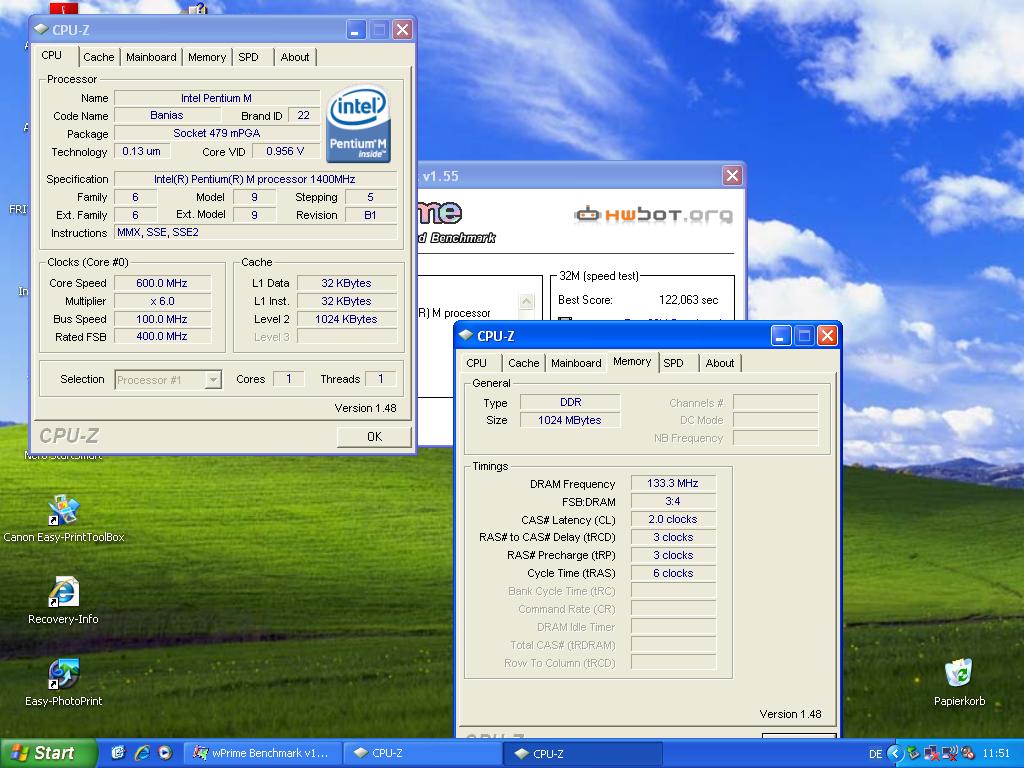
Task: Click the memory Type value 'DDR'
Action: coord(570,402)
